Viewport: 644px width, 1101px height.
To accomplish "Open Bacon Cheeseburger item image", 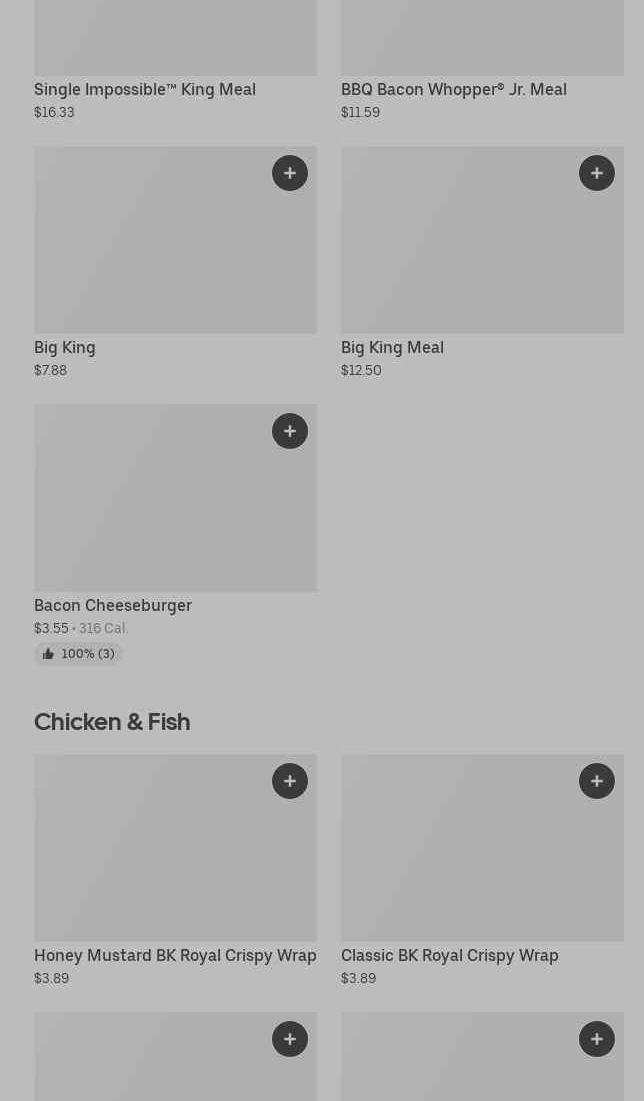I will (176, 498).
